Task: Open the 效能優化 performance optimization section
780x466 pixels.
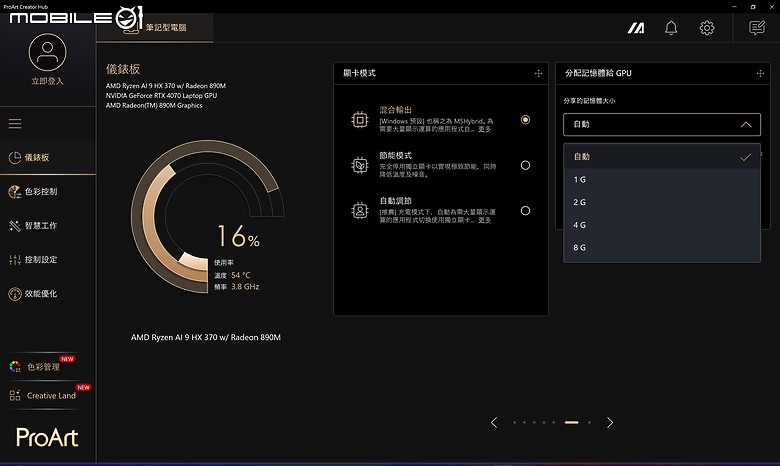Action: tap(48, 293)
